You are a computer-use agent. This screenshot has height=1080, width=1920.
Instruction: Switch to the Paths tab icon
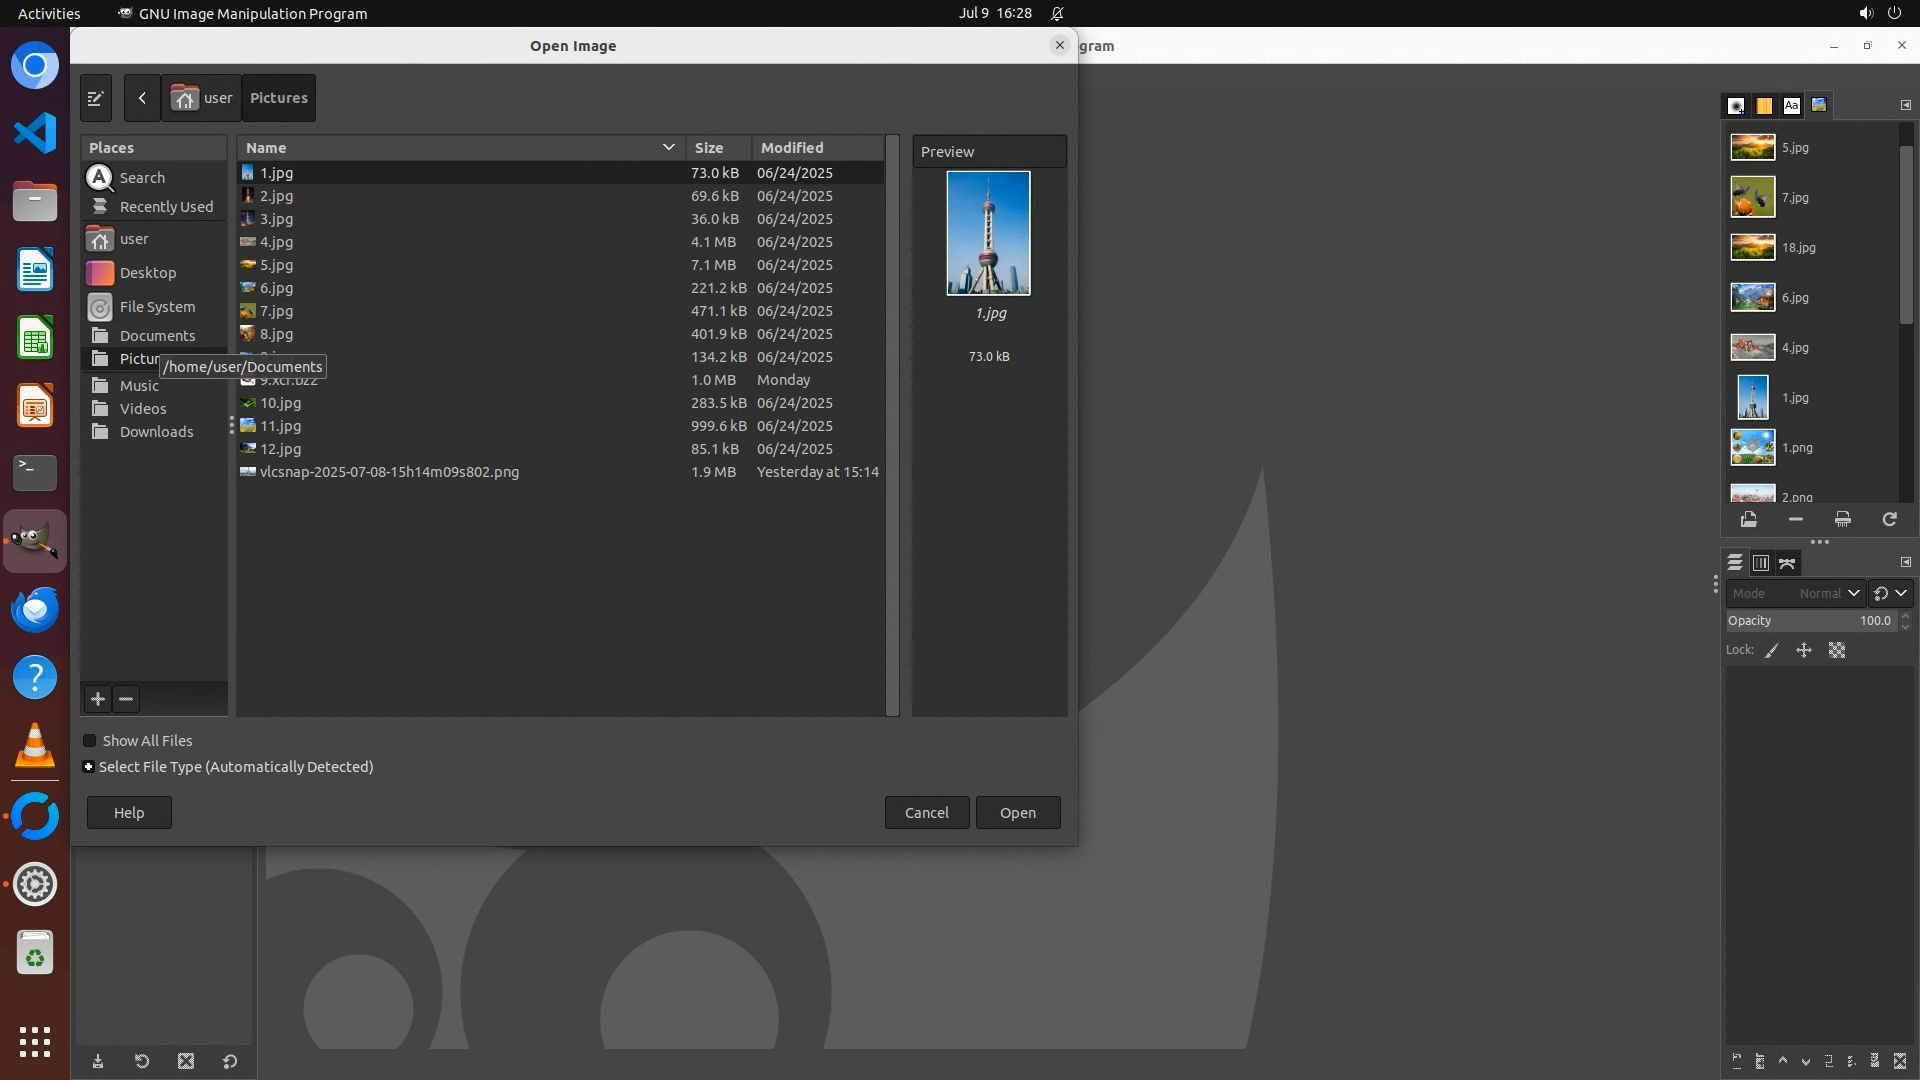coord(1788,563)
